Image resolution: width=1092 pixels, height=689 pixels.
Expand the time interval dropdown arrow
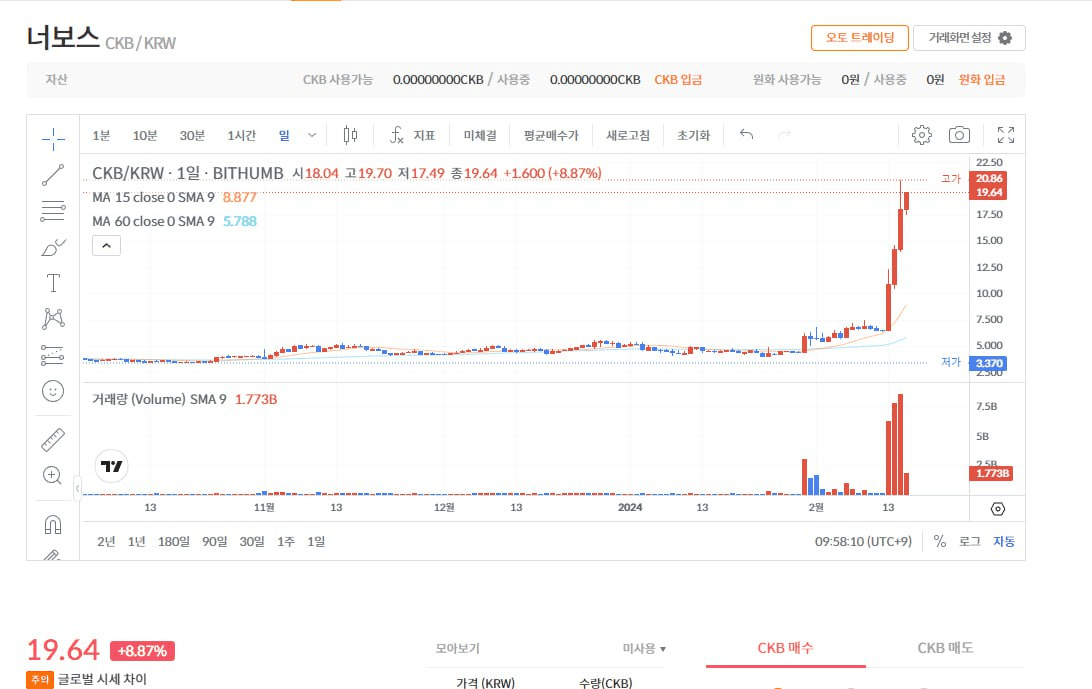click(x=312, y=135)
